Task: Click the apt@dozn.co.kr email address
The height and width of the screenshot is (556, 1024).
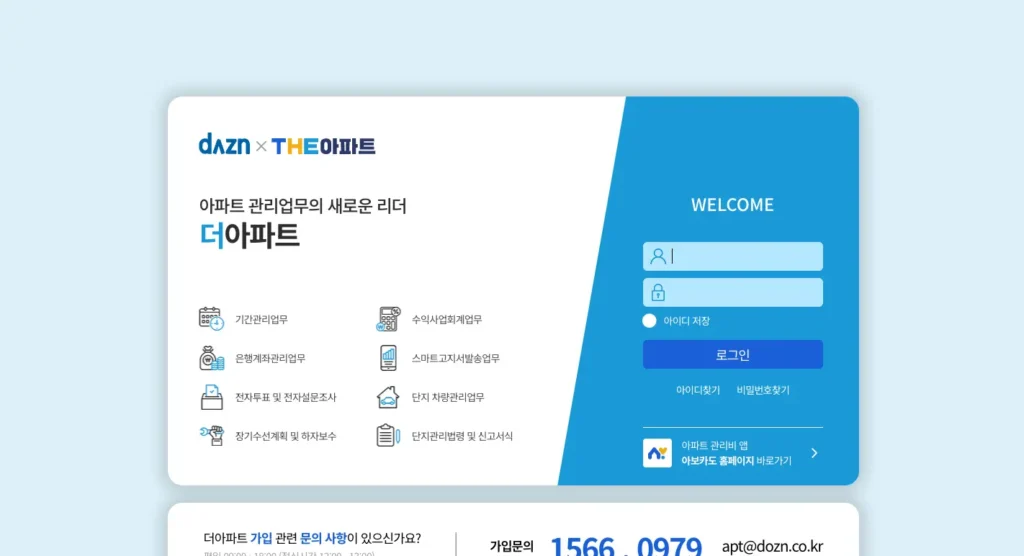Action: [x=772, y=546]
